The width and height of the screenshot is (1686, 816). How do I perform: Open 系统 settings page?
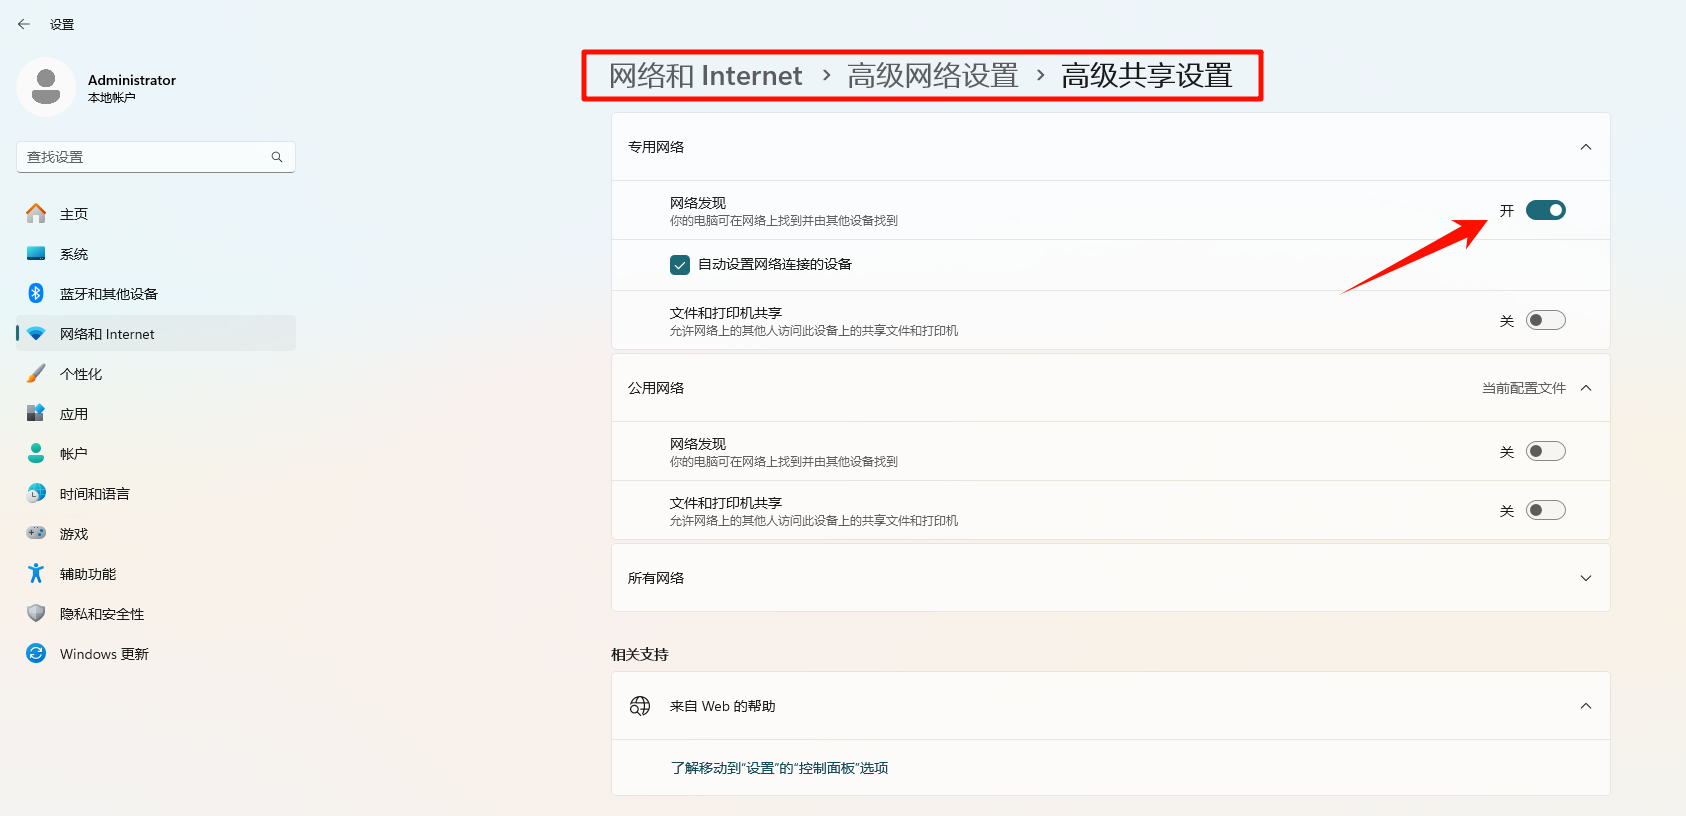[156, 253]
